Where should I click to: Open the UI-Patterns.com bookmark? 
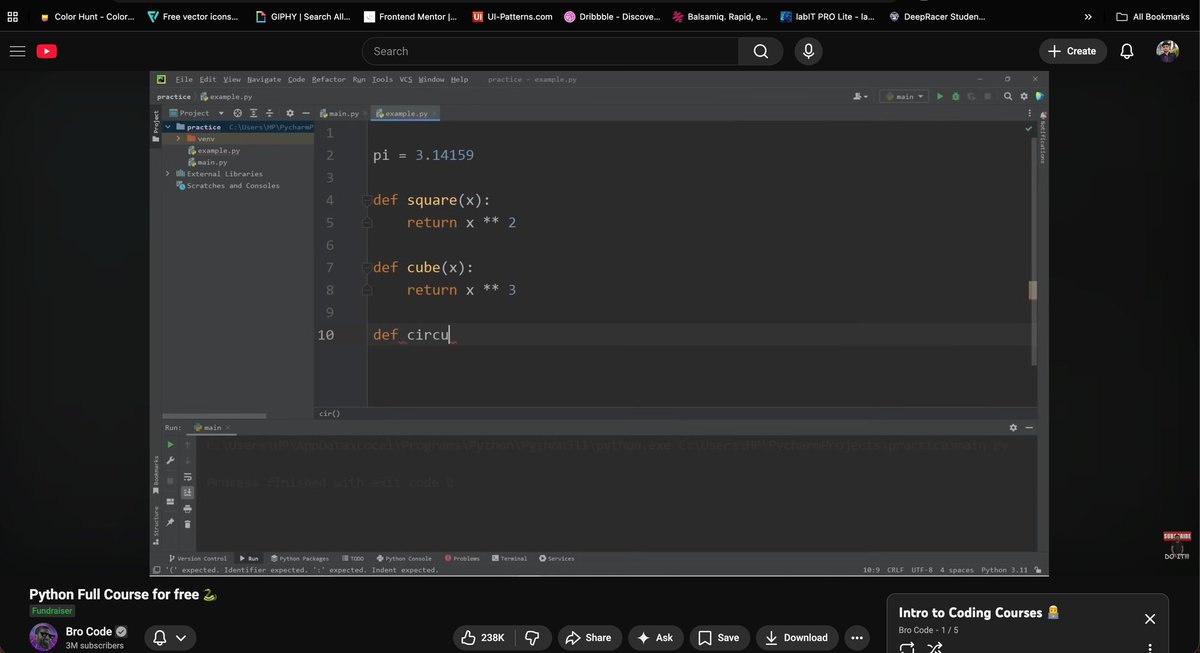click(512, 16)
